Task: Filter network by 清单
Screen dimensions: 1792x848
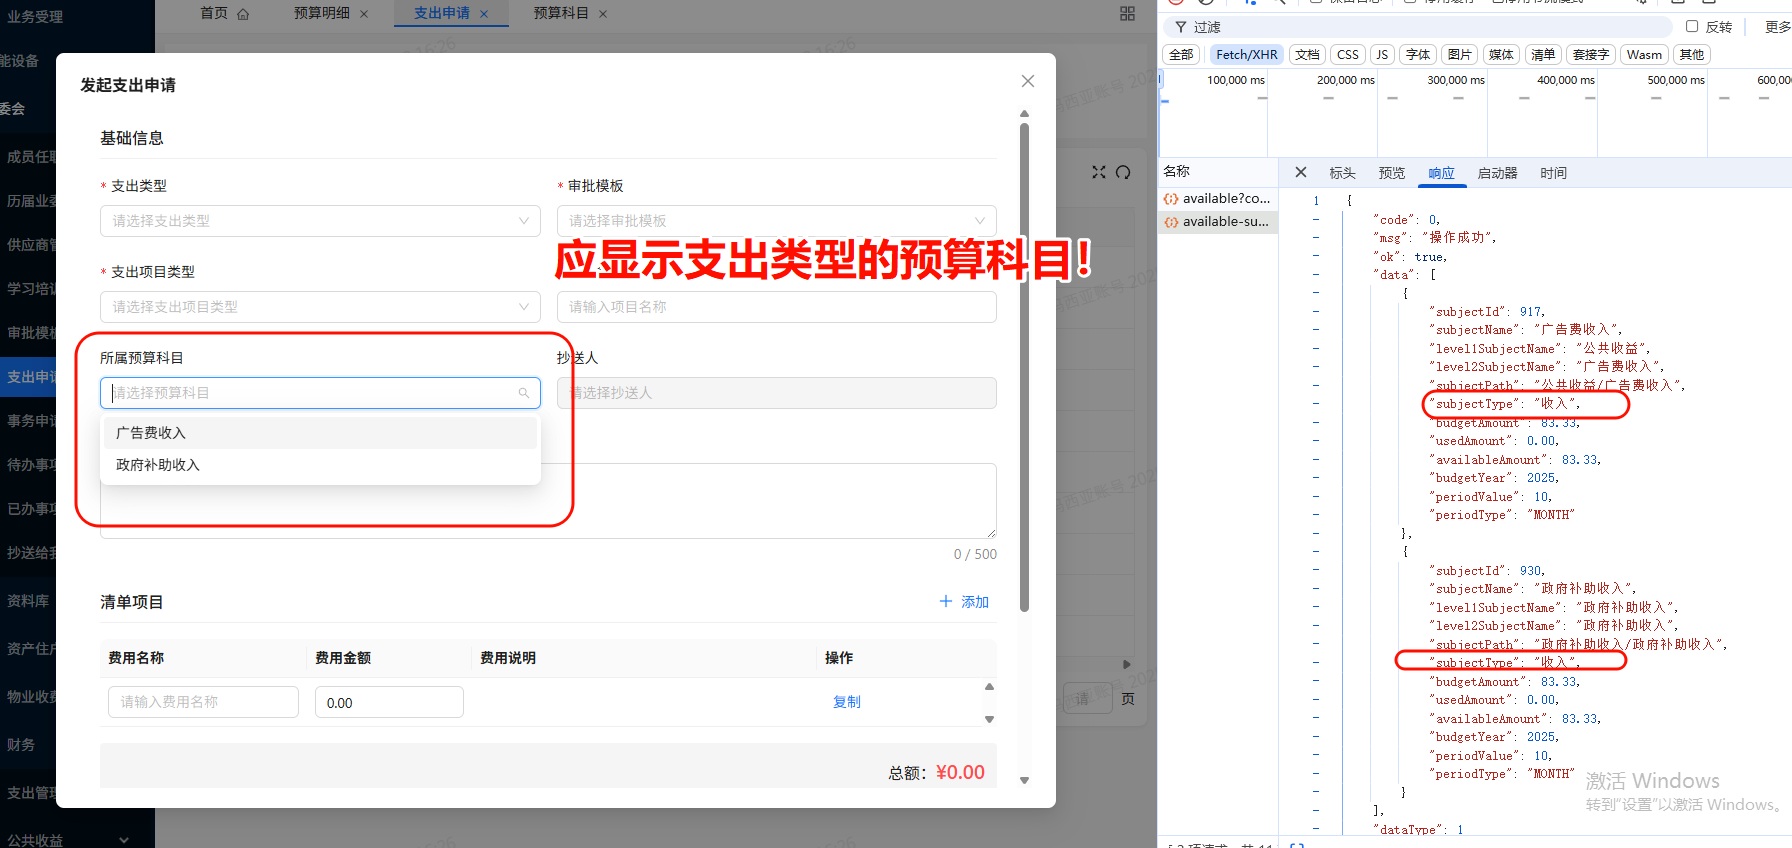Action: tap(1543, 55)
